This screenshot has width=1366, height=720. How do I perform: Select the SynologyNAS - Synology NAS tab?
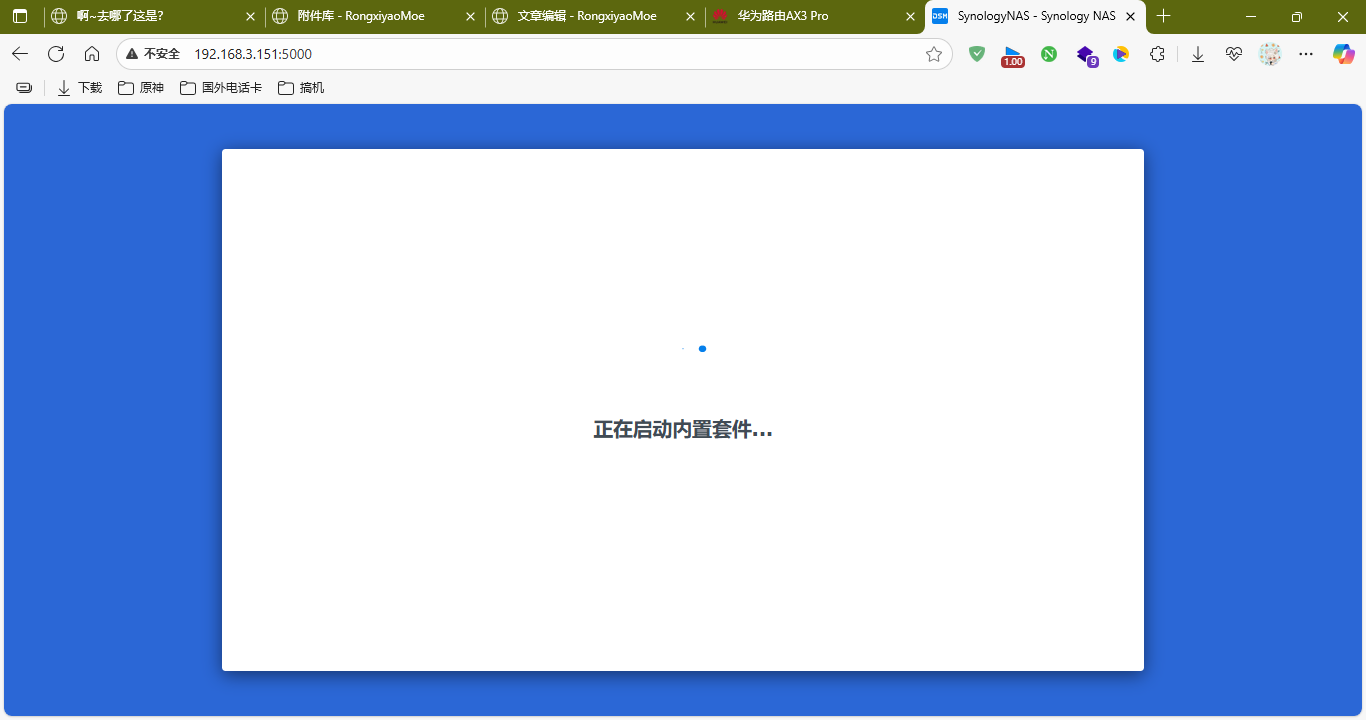click(x=1033, y=16)
